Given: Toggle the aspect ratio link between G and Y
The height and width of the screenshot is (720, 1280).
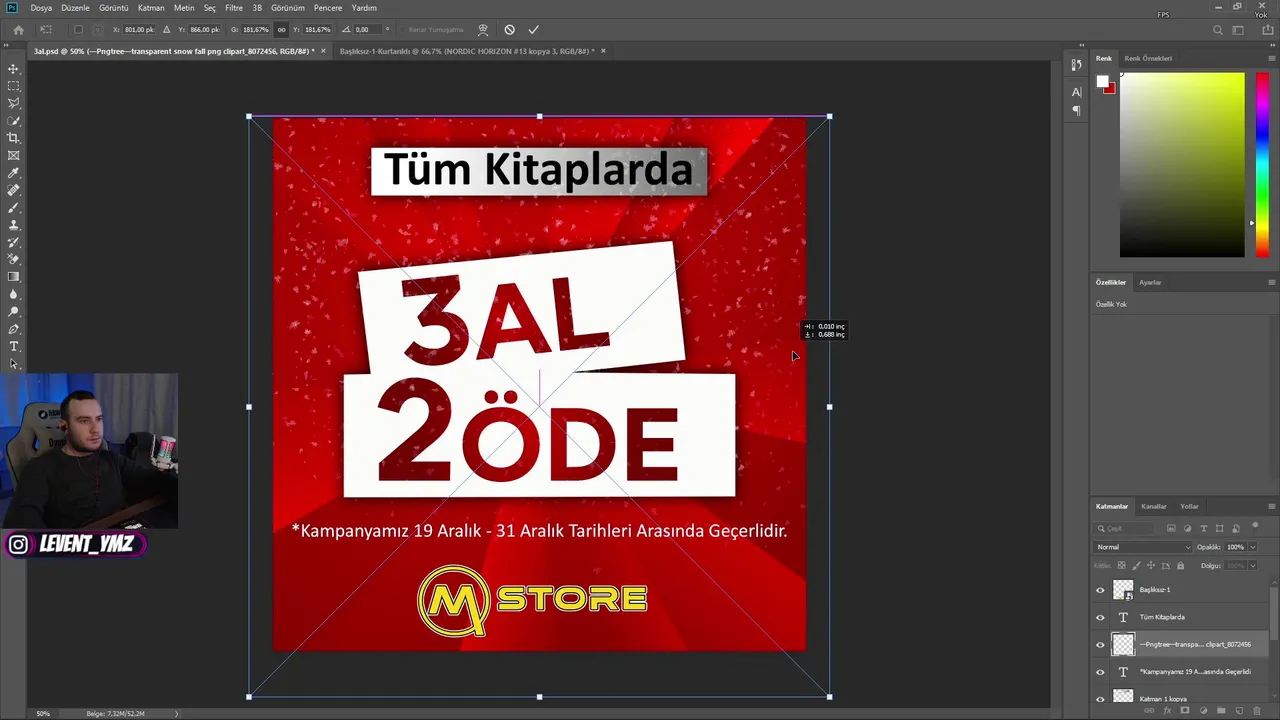Looking at the screenshot, I should tap(281, 30).
